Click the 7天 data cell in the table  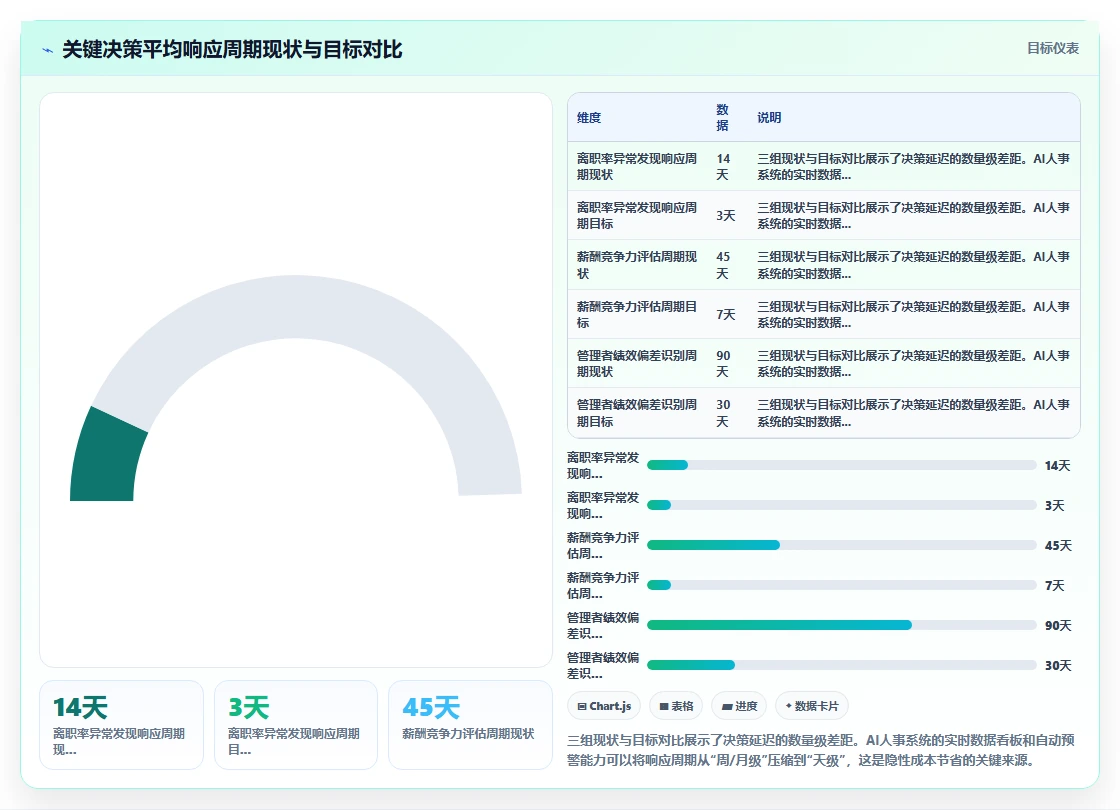coord(726,315)
